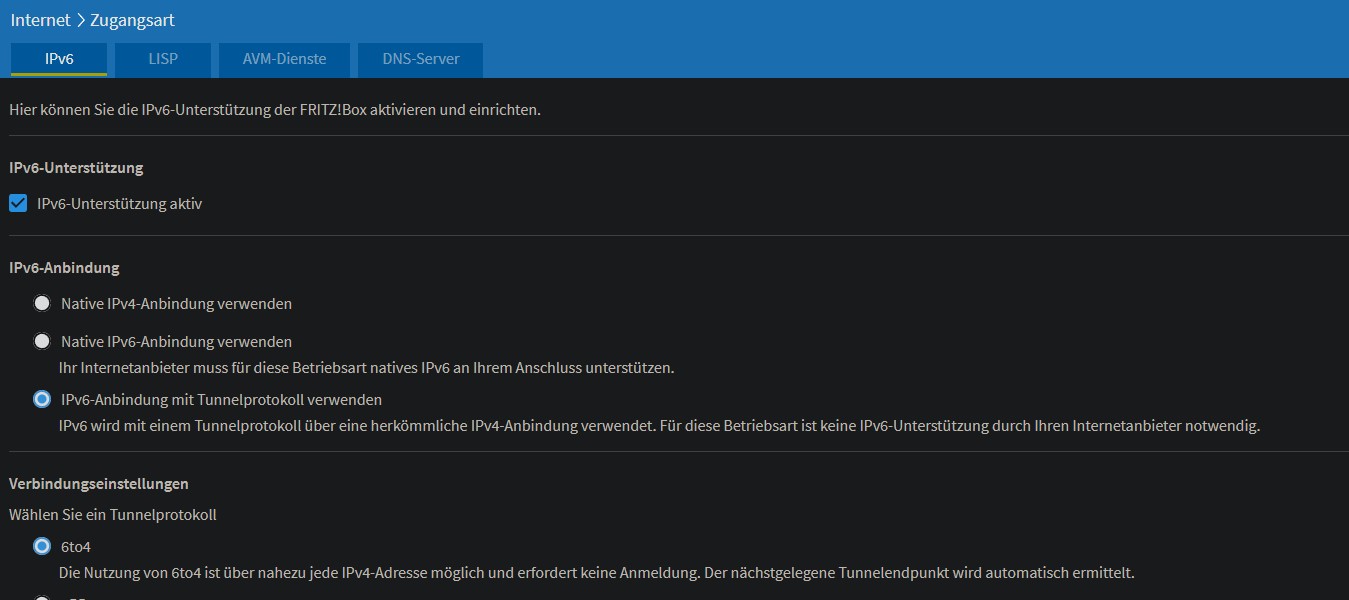Open the AVM-Dienste tab
The image size is (1349, 600).
[284, 60]
